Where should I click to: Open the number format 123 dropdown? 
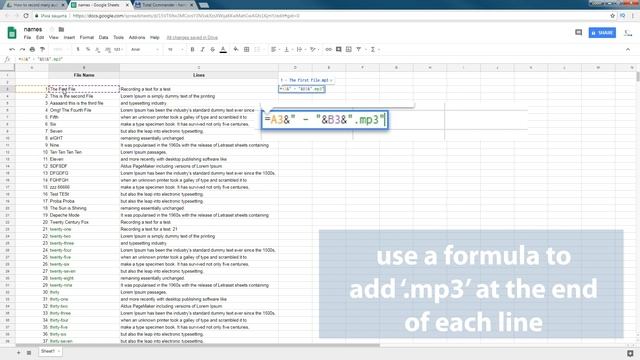coord(118,49)
